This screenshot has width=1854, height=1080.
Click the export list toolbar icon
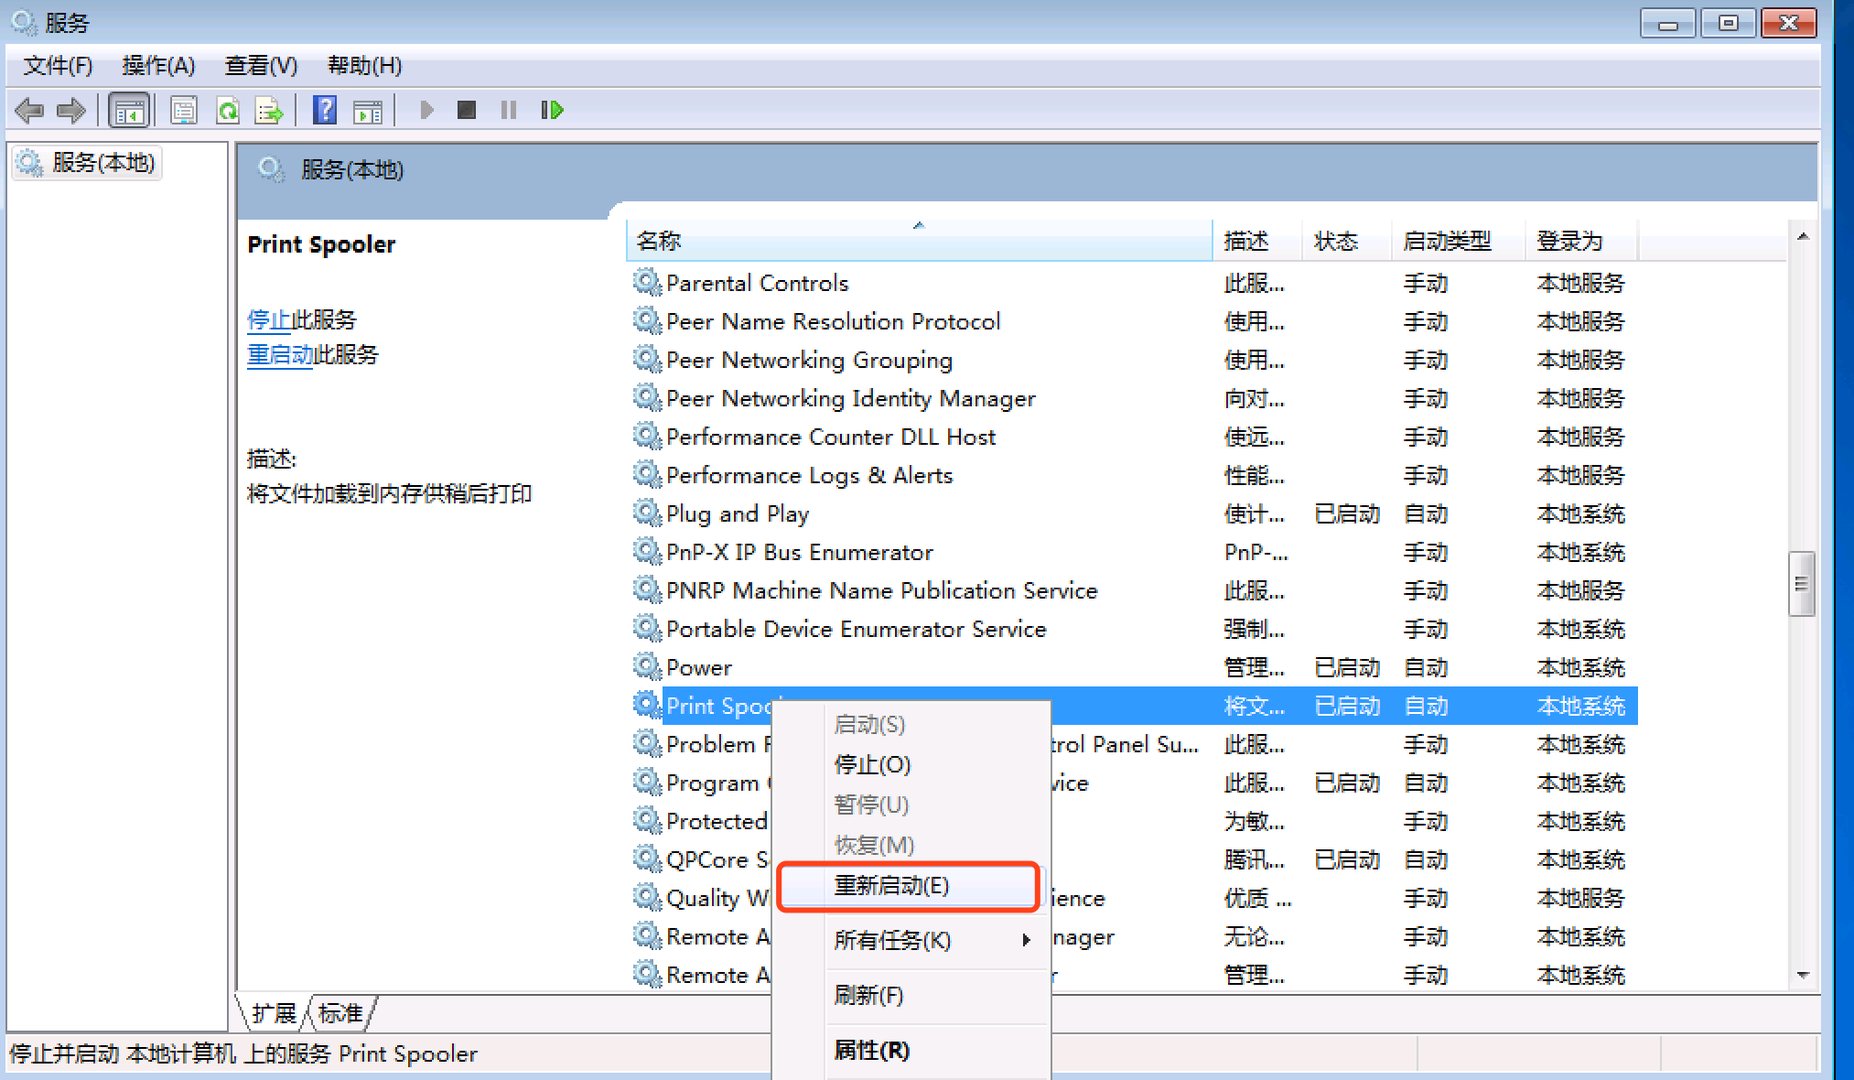pyautogui.click(x=268, y=110)
